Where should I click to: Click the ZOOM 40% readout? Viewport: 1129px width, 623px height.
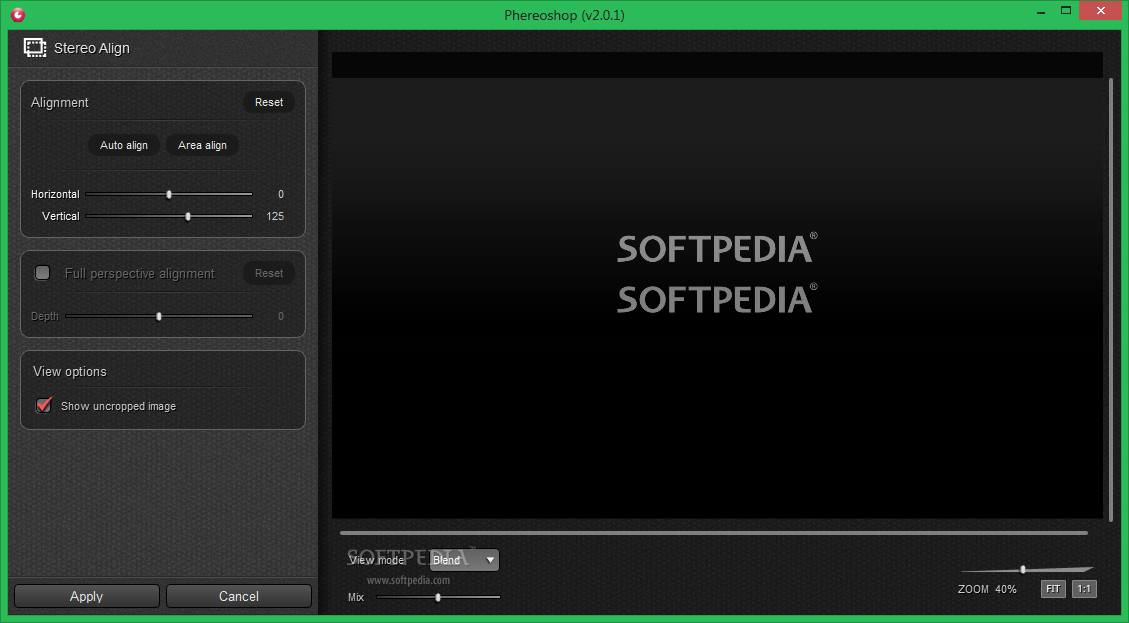pyautogui.click(x=987, y=589)
